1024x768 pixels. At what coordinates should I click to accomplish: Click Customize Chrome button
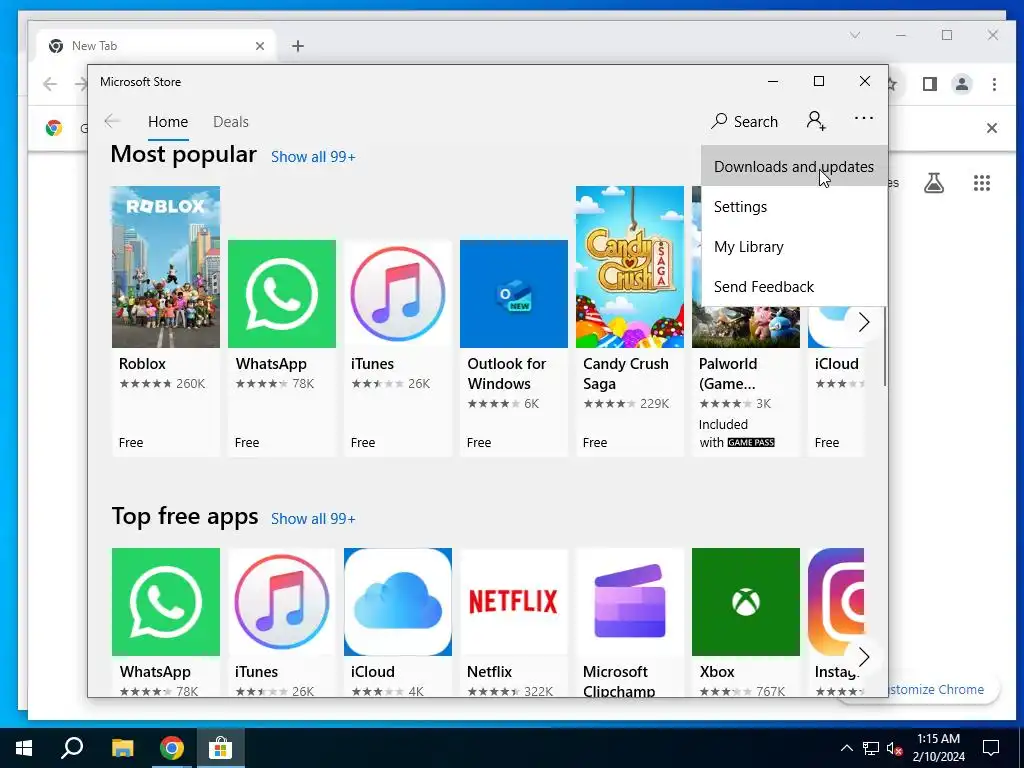pyautogui.click(x=937, y=690)
